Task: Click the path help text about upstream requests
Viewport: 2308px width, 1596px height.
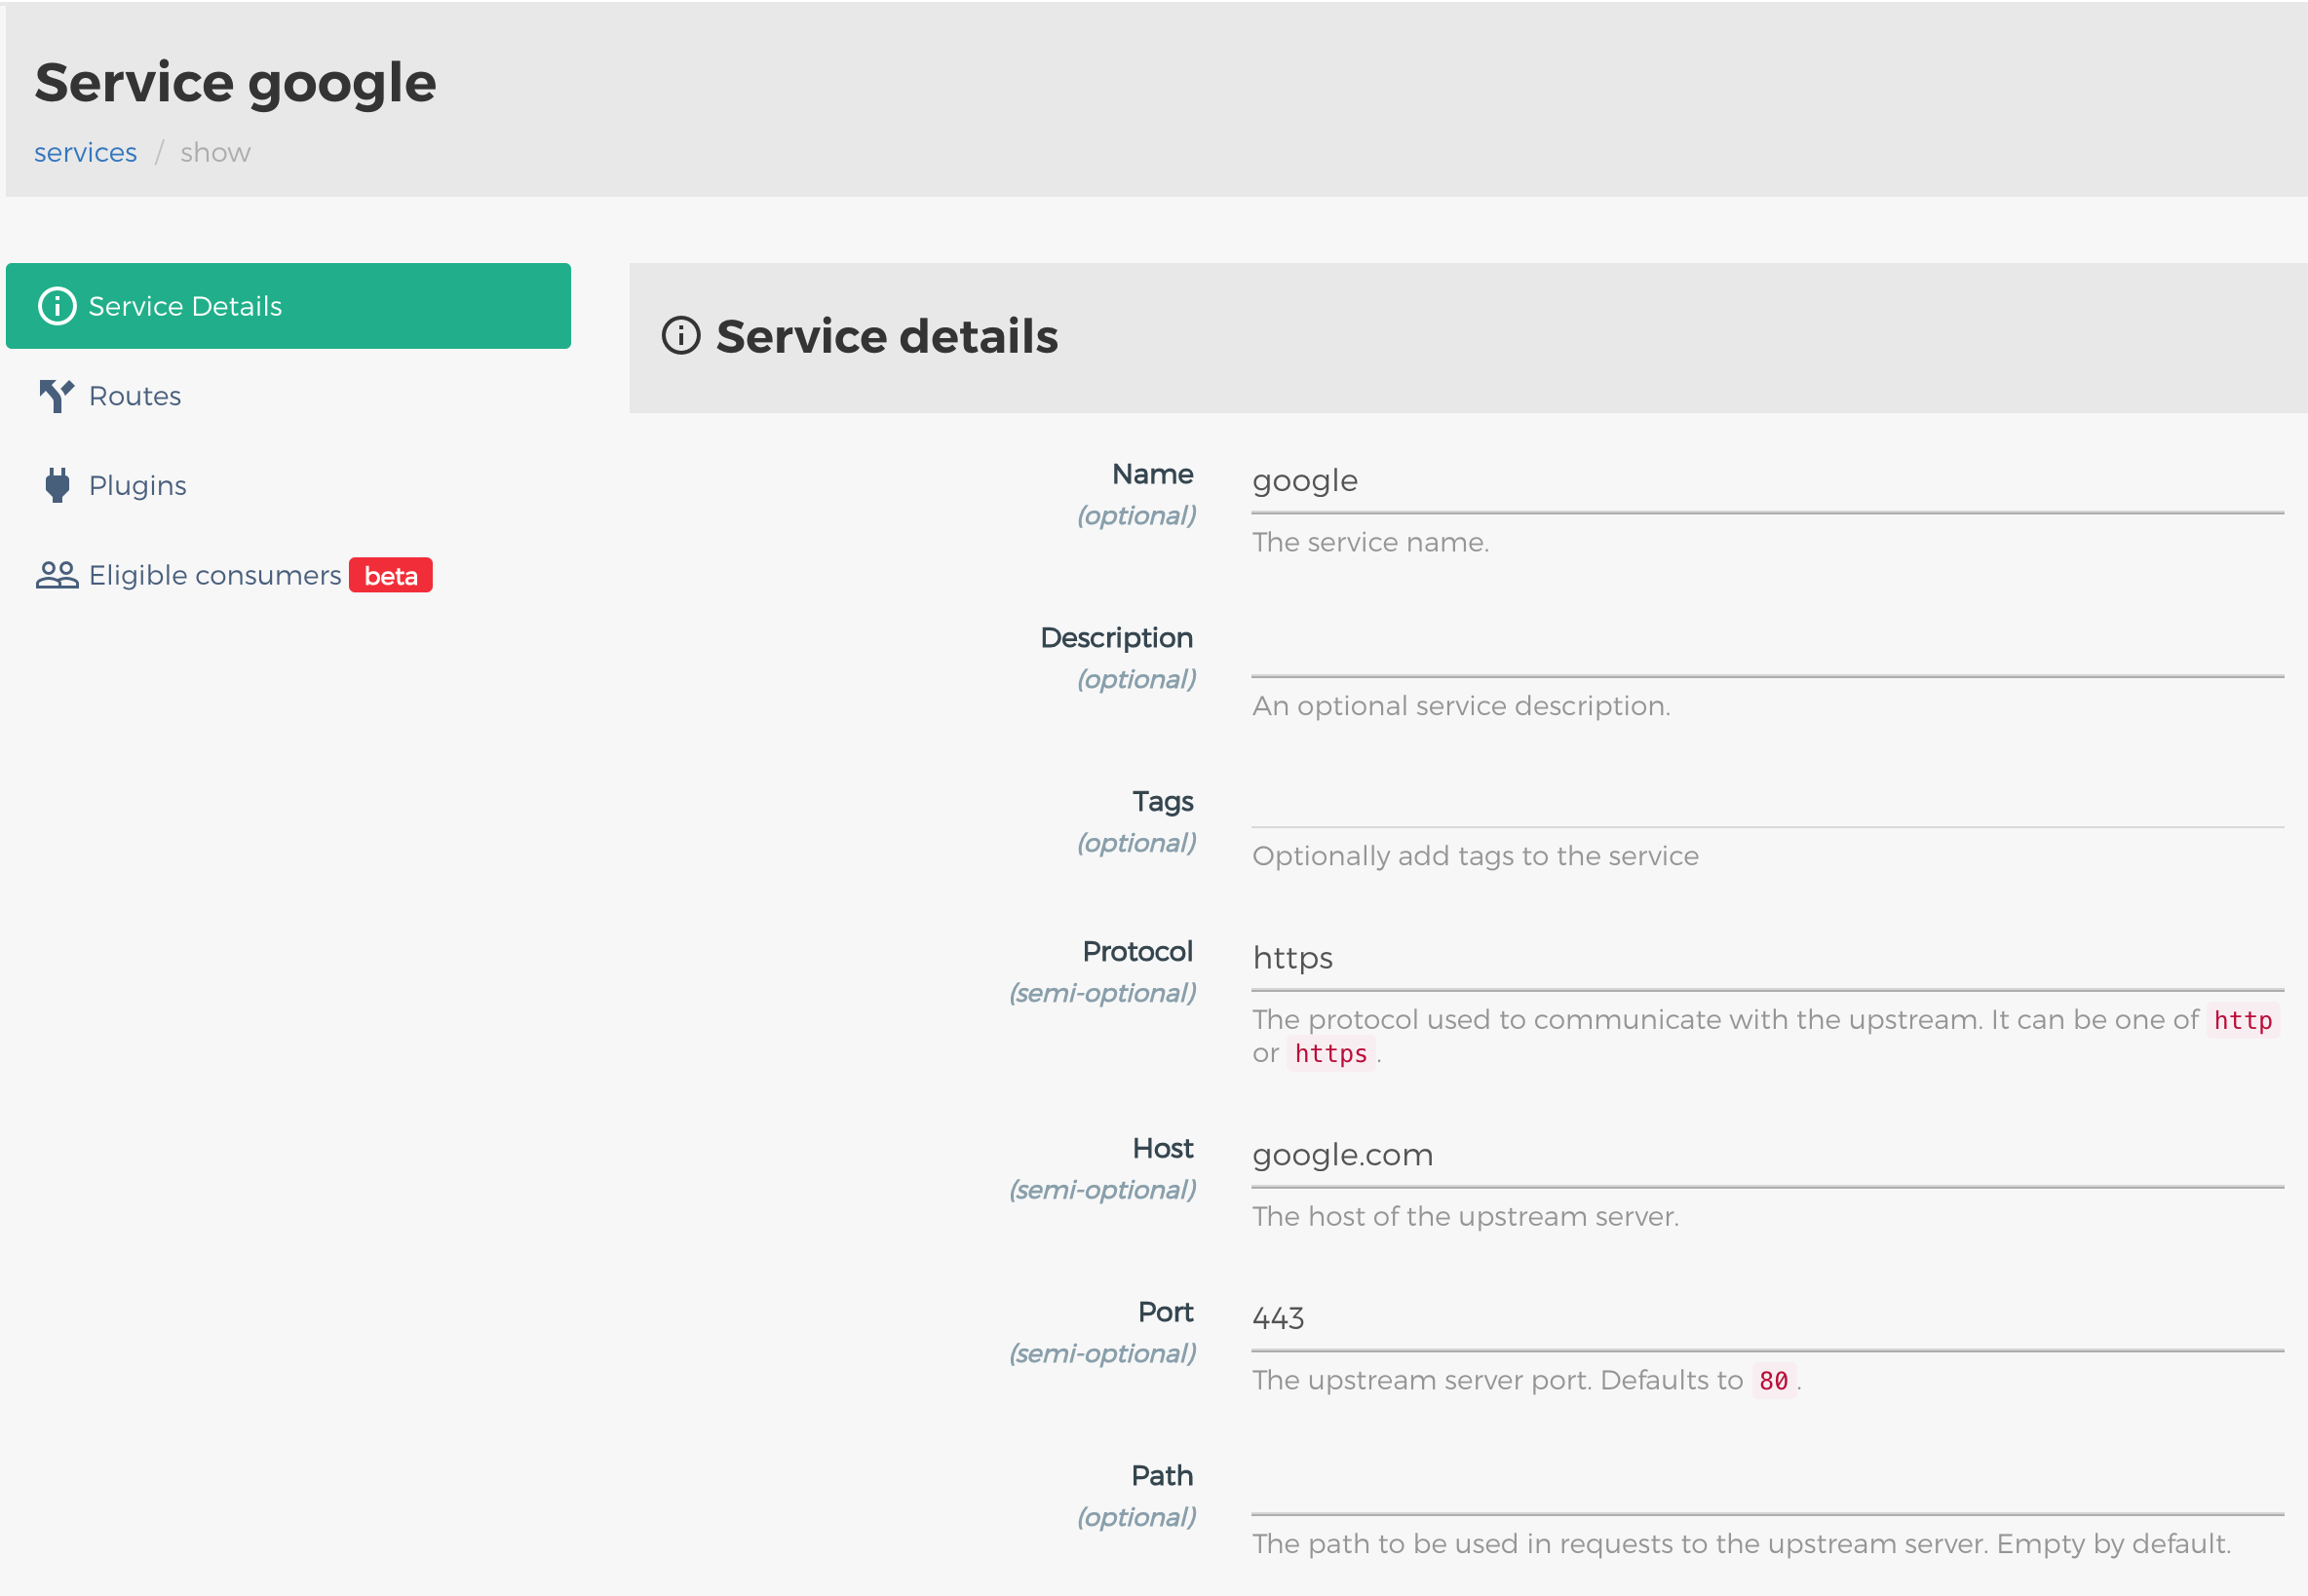Action: (1741, 1544)
